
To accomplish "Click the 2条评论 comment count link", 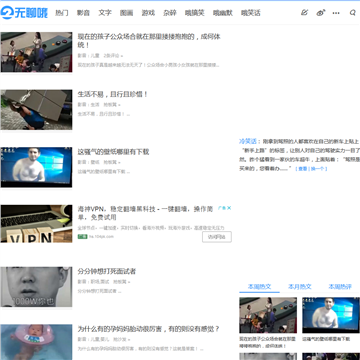I will (113, 56).
